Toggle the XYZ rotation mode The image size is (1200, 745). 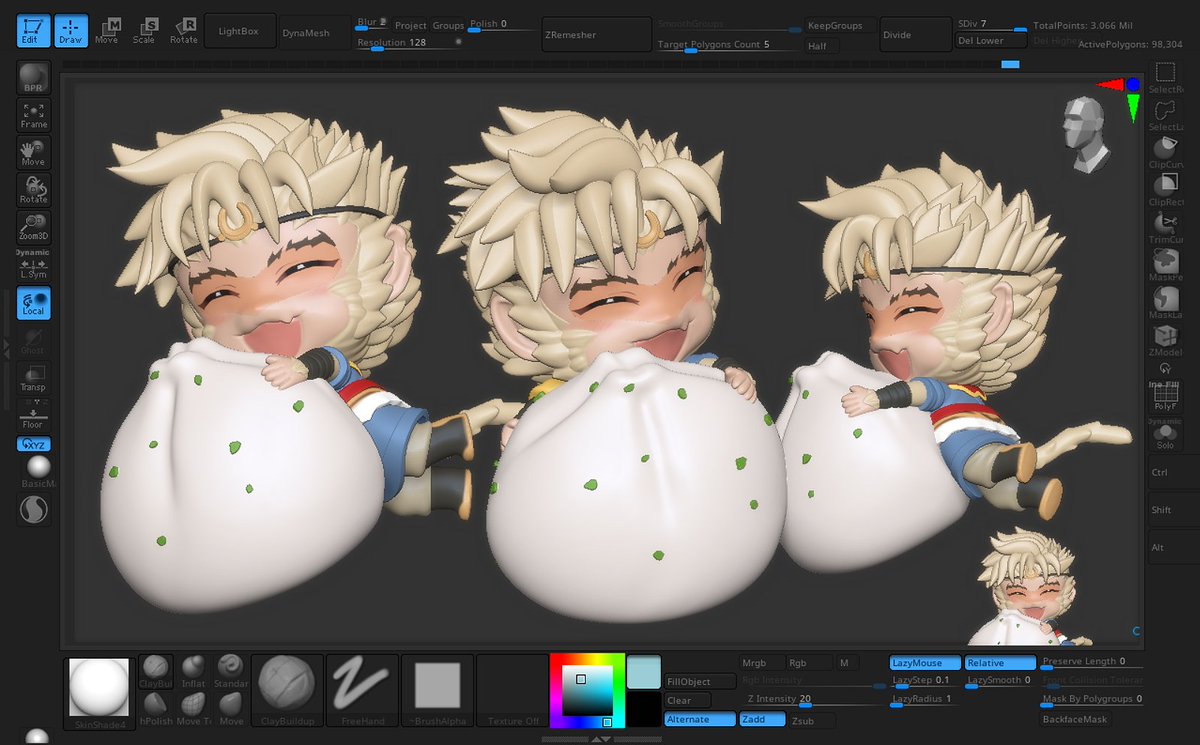(x=34, y=444)
